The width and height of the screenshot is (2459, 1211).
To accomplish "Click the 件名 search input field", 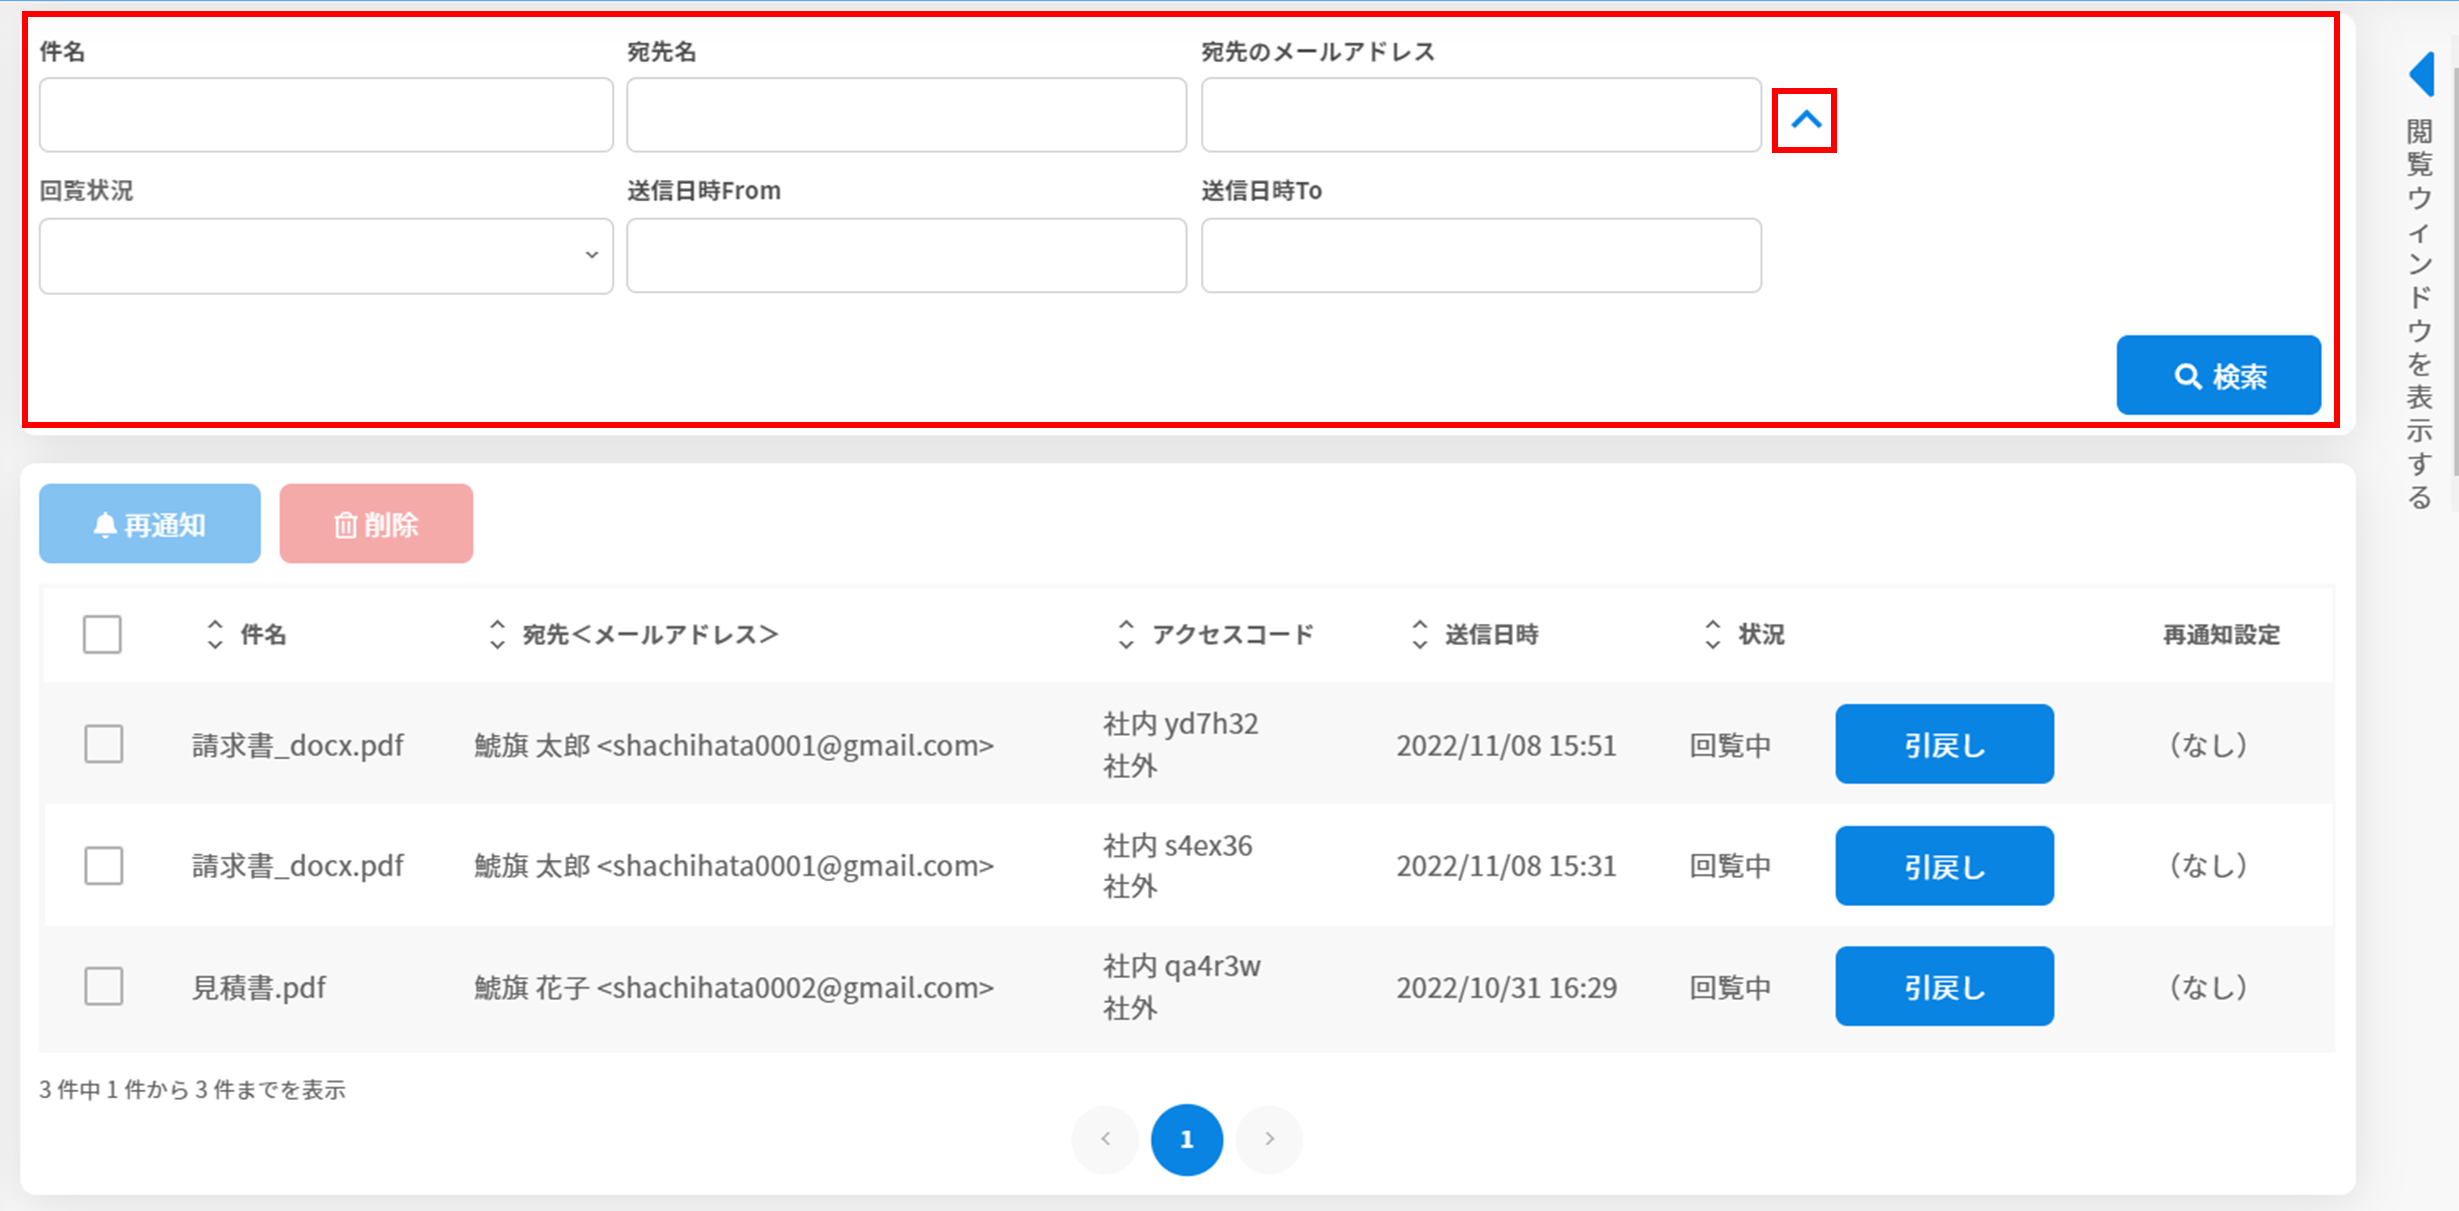I will pos(326,115).
